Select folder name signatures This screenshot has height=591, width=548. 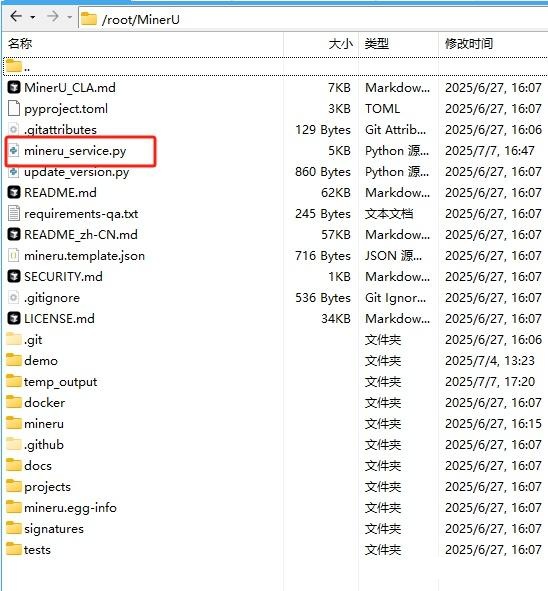(54, 529)
